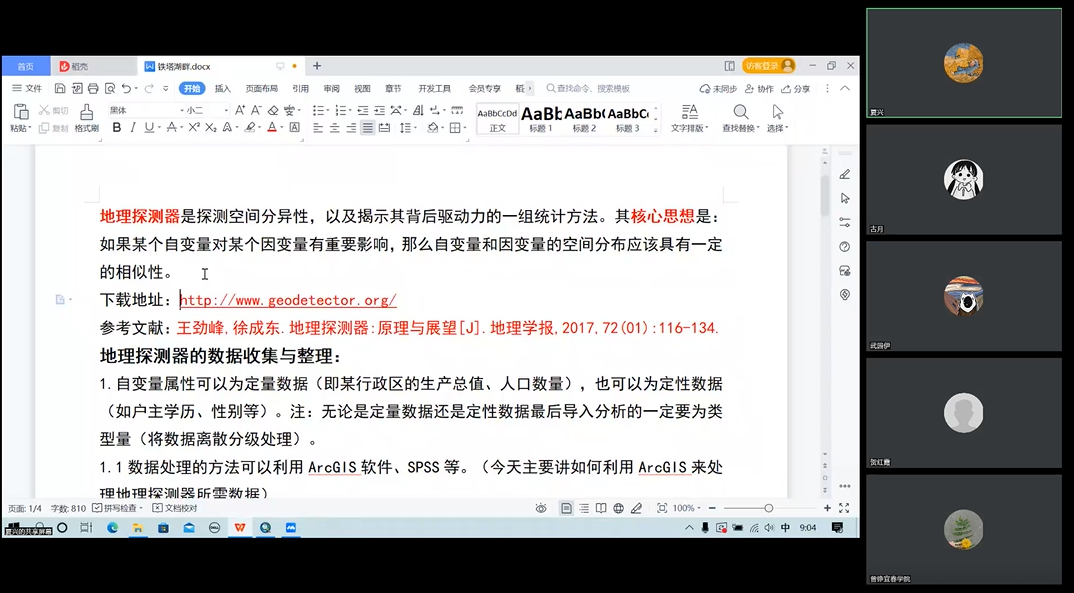Expand the 文字排版 dropdown
The width and height of the screenshot is (1074, 593).
689,128
